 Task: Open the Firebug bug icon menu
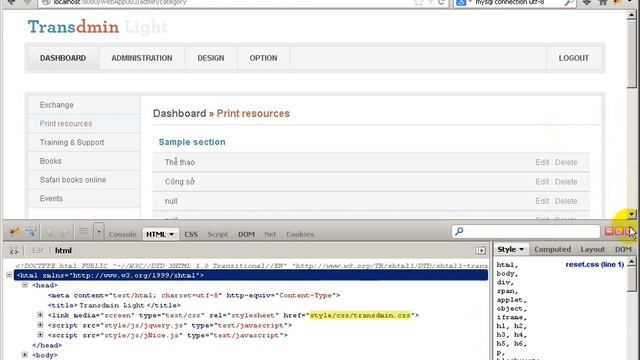pos(15,232)
